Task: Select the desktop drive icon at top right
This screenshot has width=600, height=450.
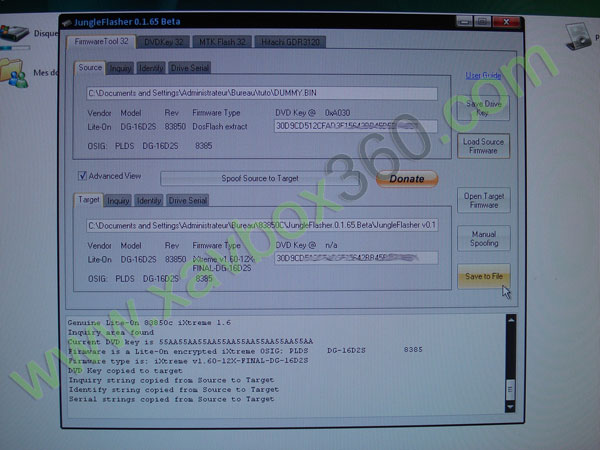Action: [x=579, y=36]
